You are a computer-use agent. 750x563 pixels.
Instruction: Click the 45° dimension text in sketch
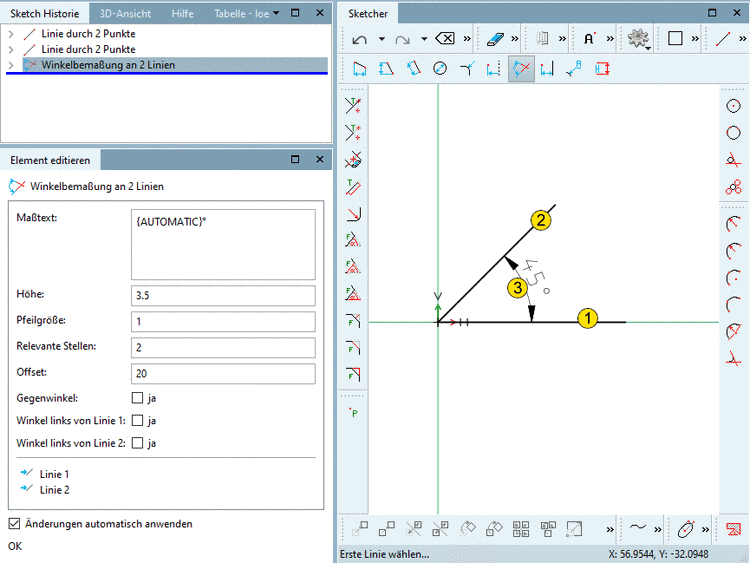537,276
